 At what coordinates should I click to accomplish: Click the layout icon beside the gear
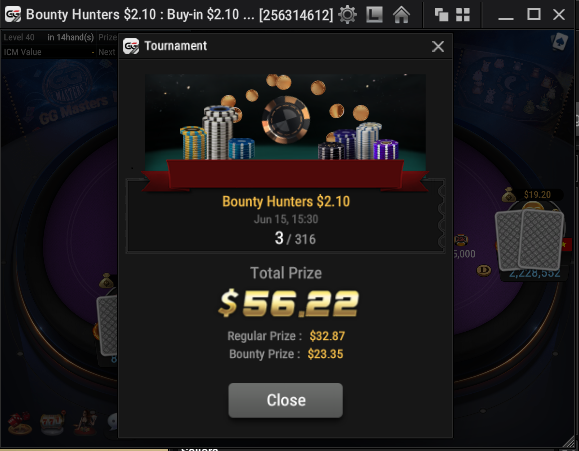coord(374,15)
